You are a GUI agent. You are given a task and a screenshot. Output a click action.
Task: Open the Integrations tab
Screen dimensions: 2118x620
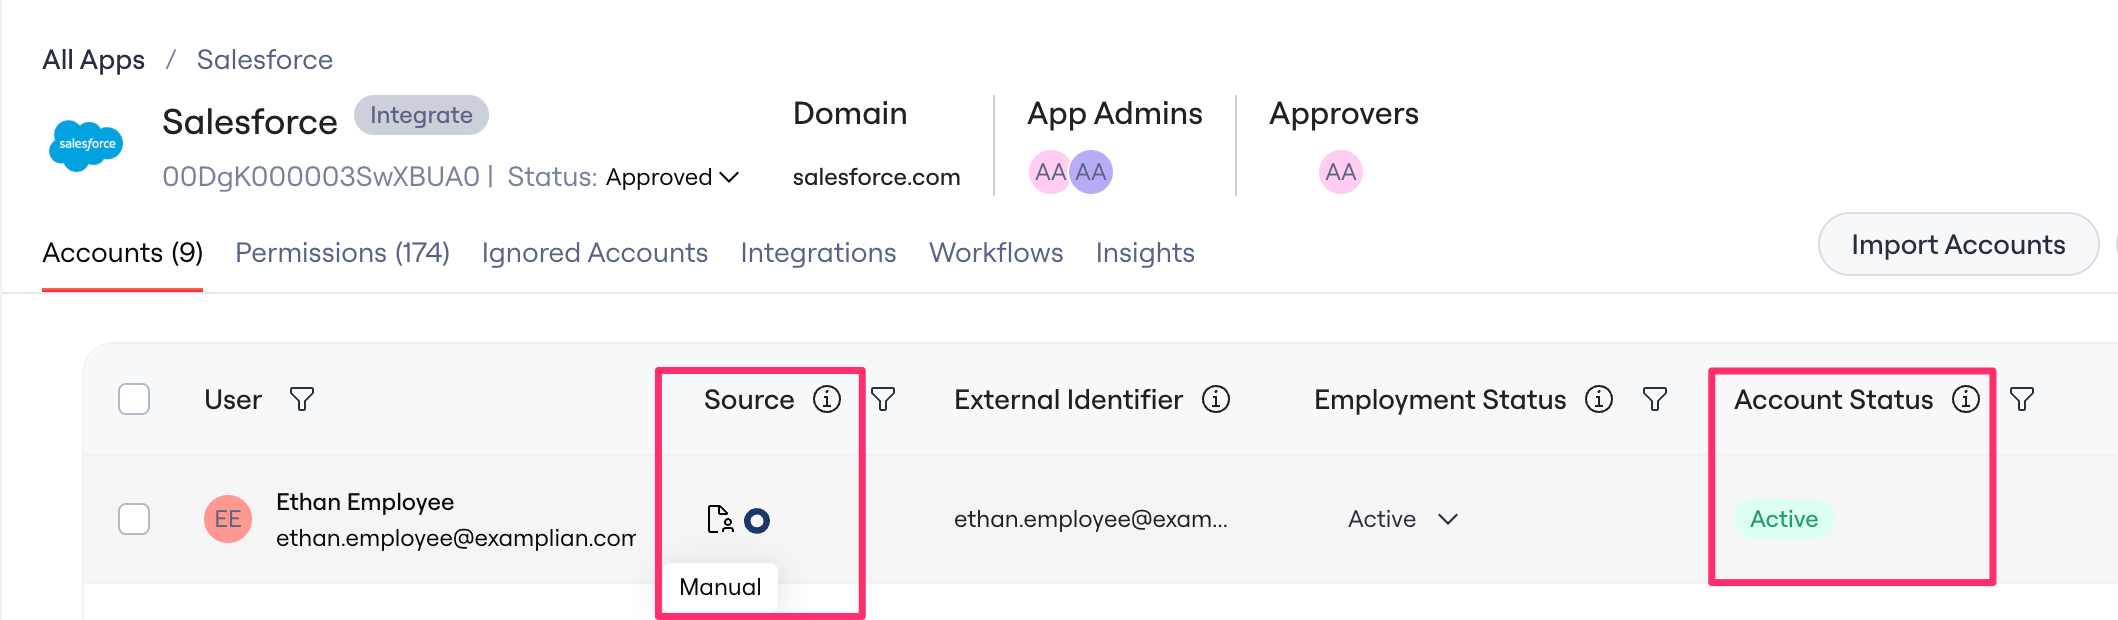[x=818, y=253]
